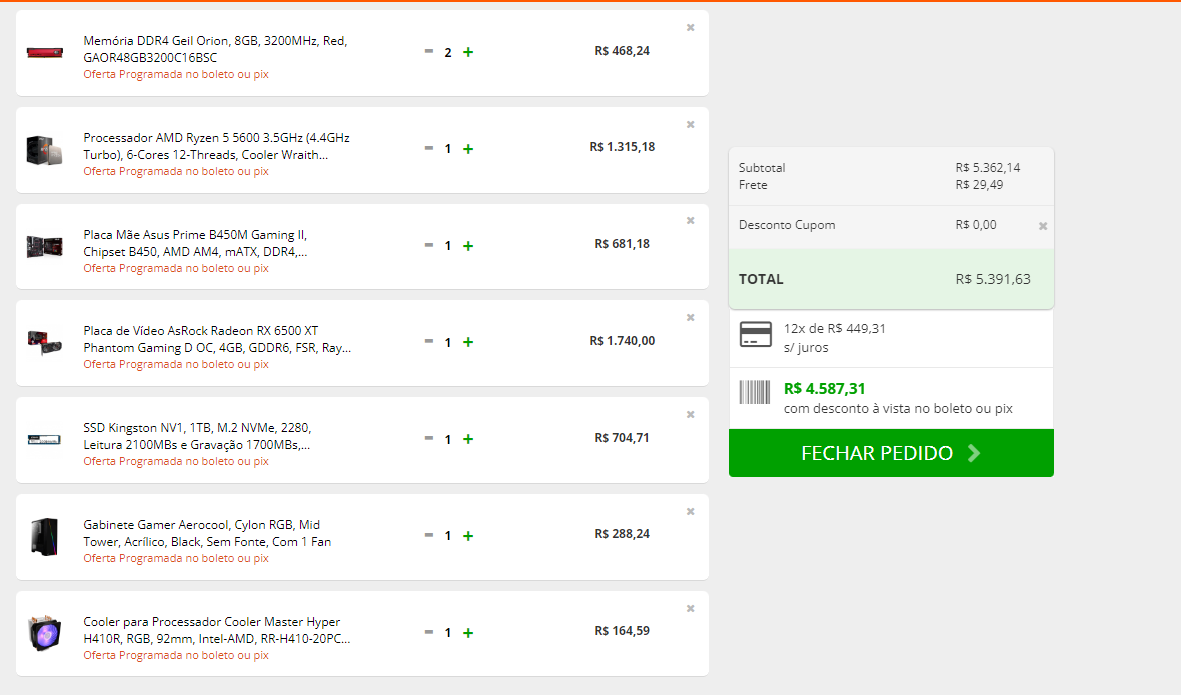Open Radeon RX 6500 XT product thumbnail
Viewport: 1181px width, 695px height.
point(44,343)
